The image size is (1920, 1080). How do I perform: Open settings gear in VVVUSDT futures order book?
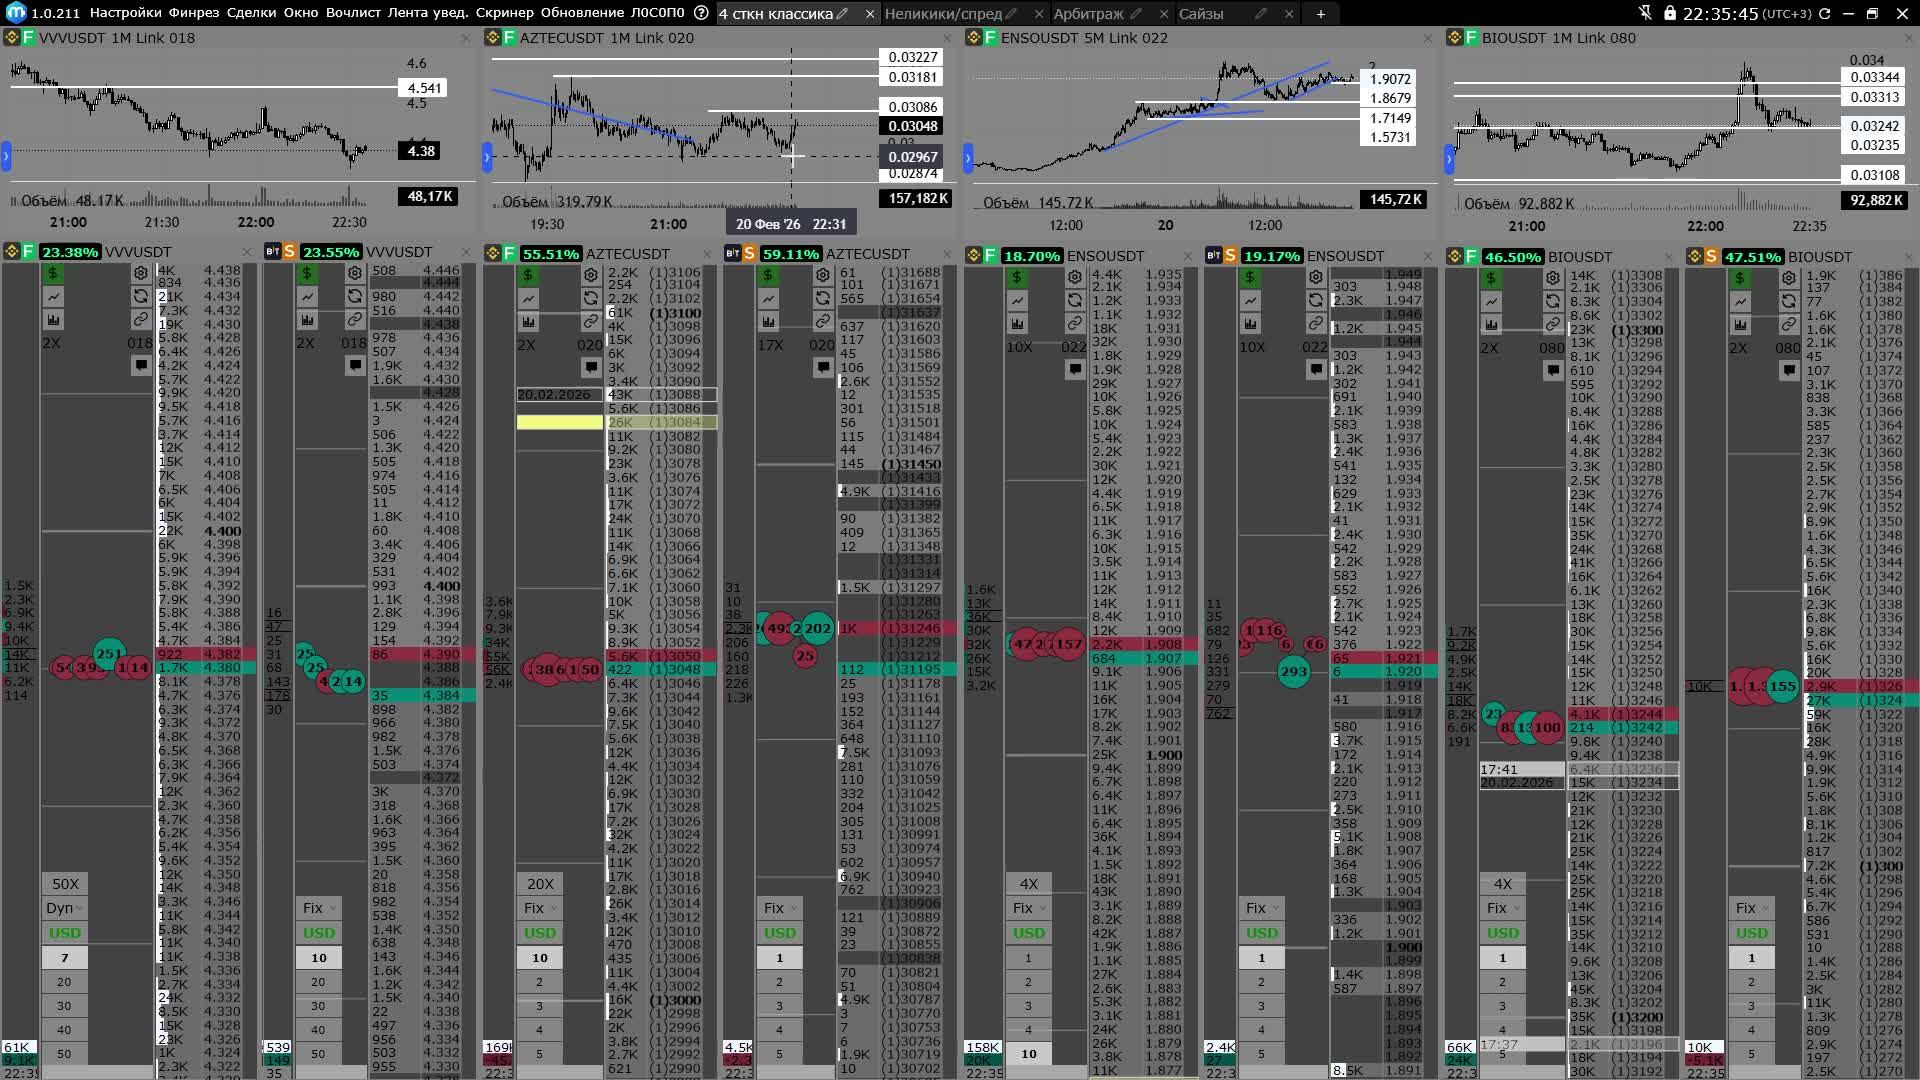pyautogui.click(x=141, y=273)
